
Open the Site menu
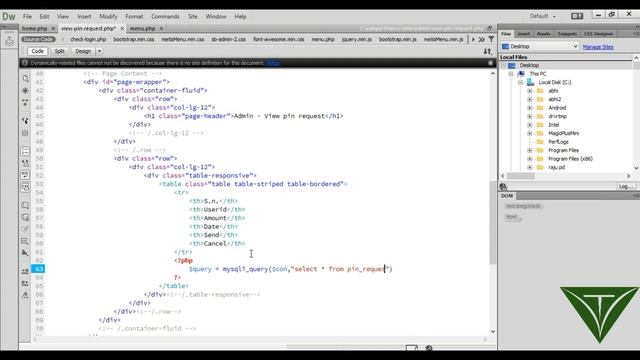(193, 17)
